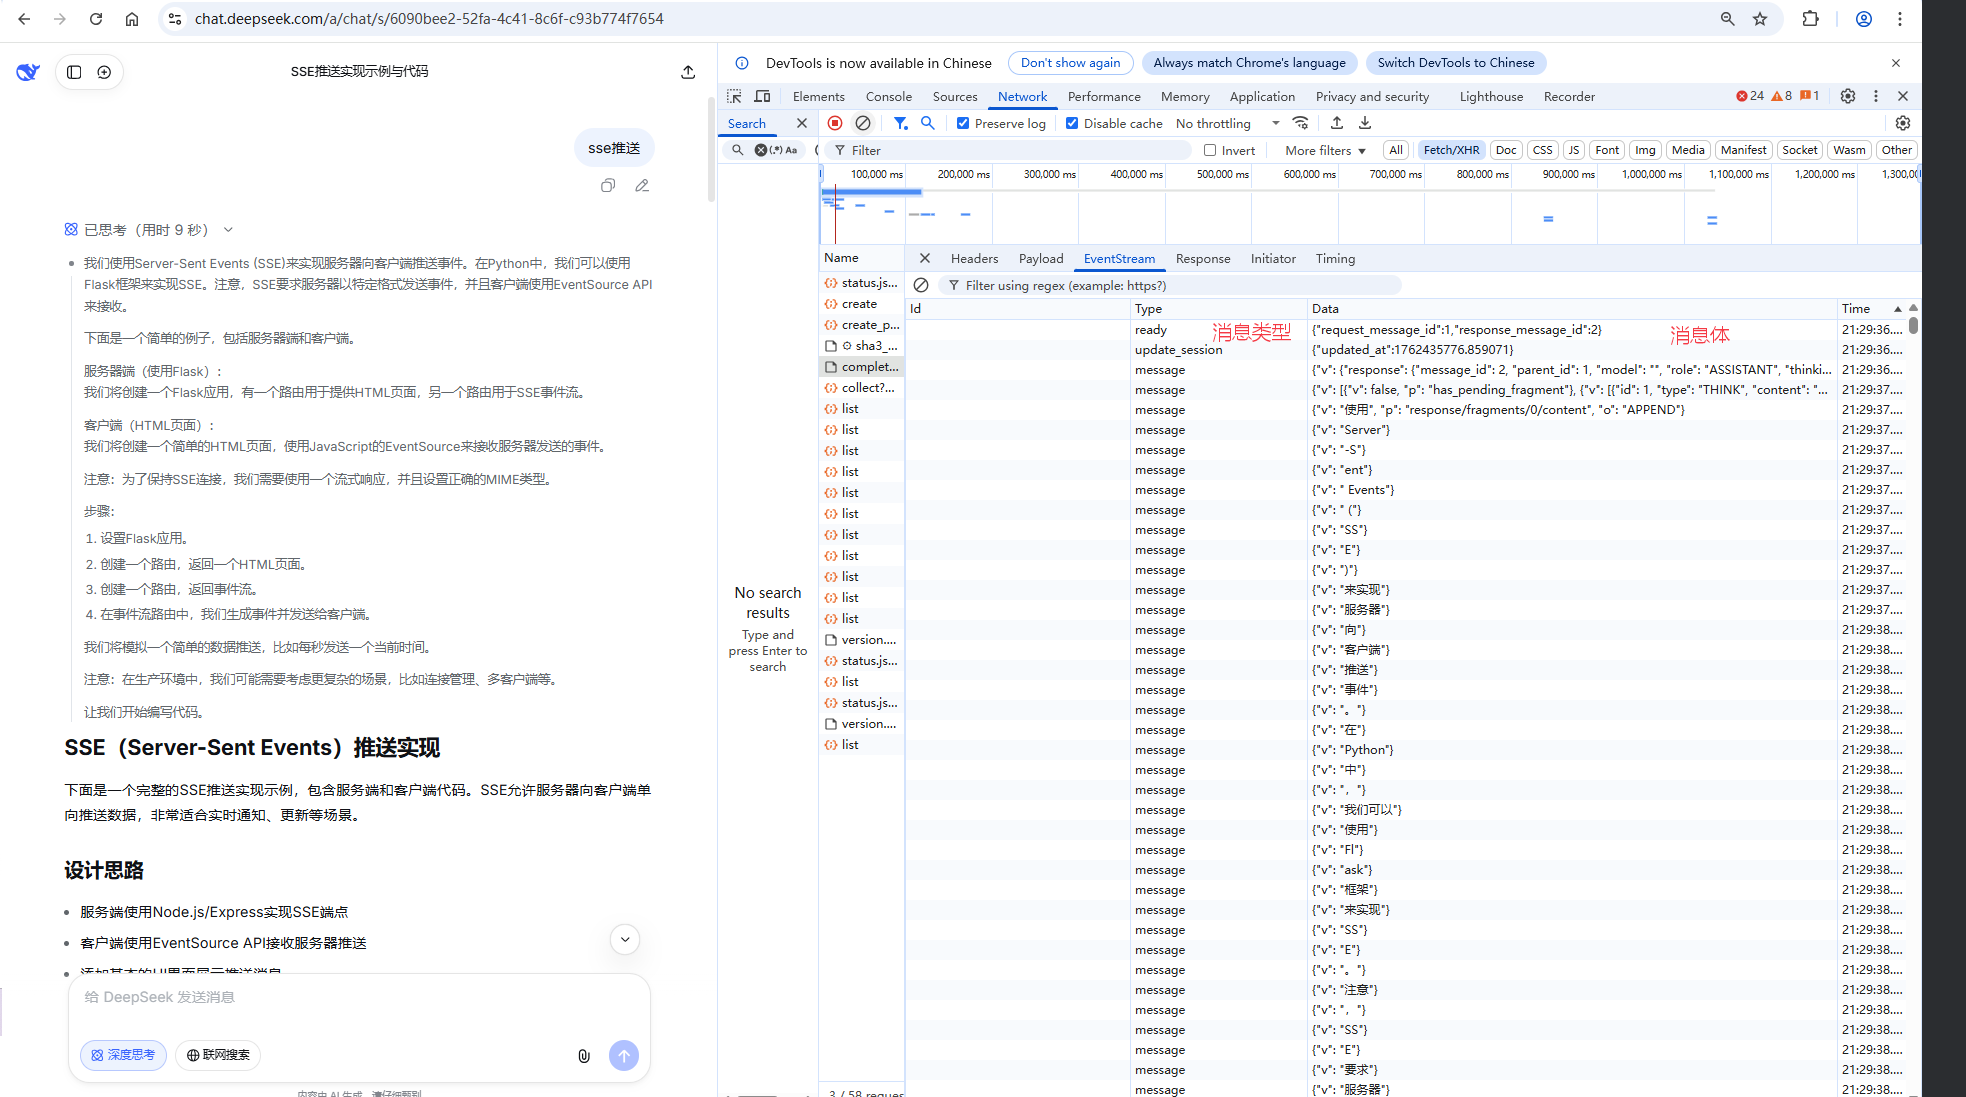
Task: Click the file attachment paperclip icon
Action: pos(584,1055)
